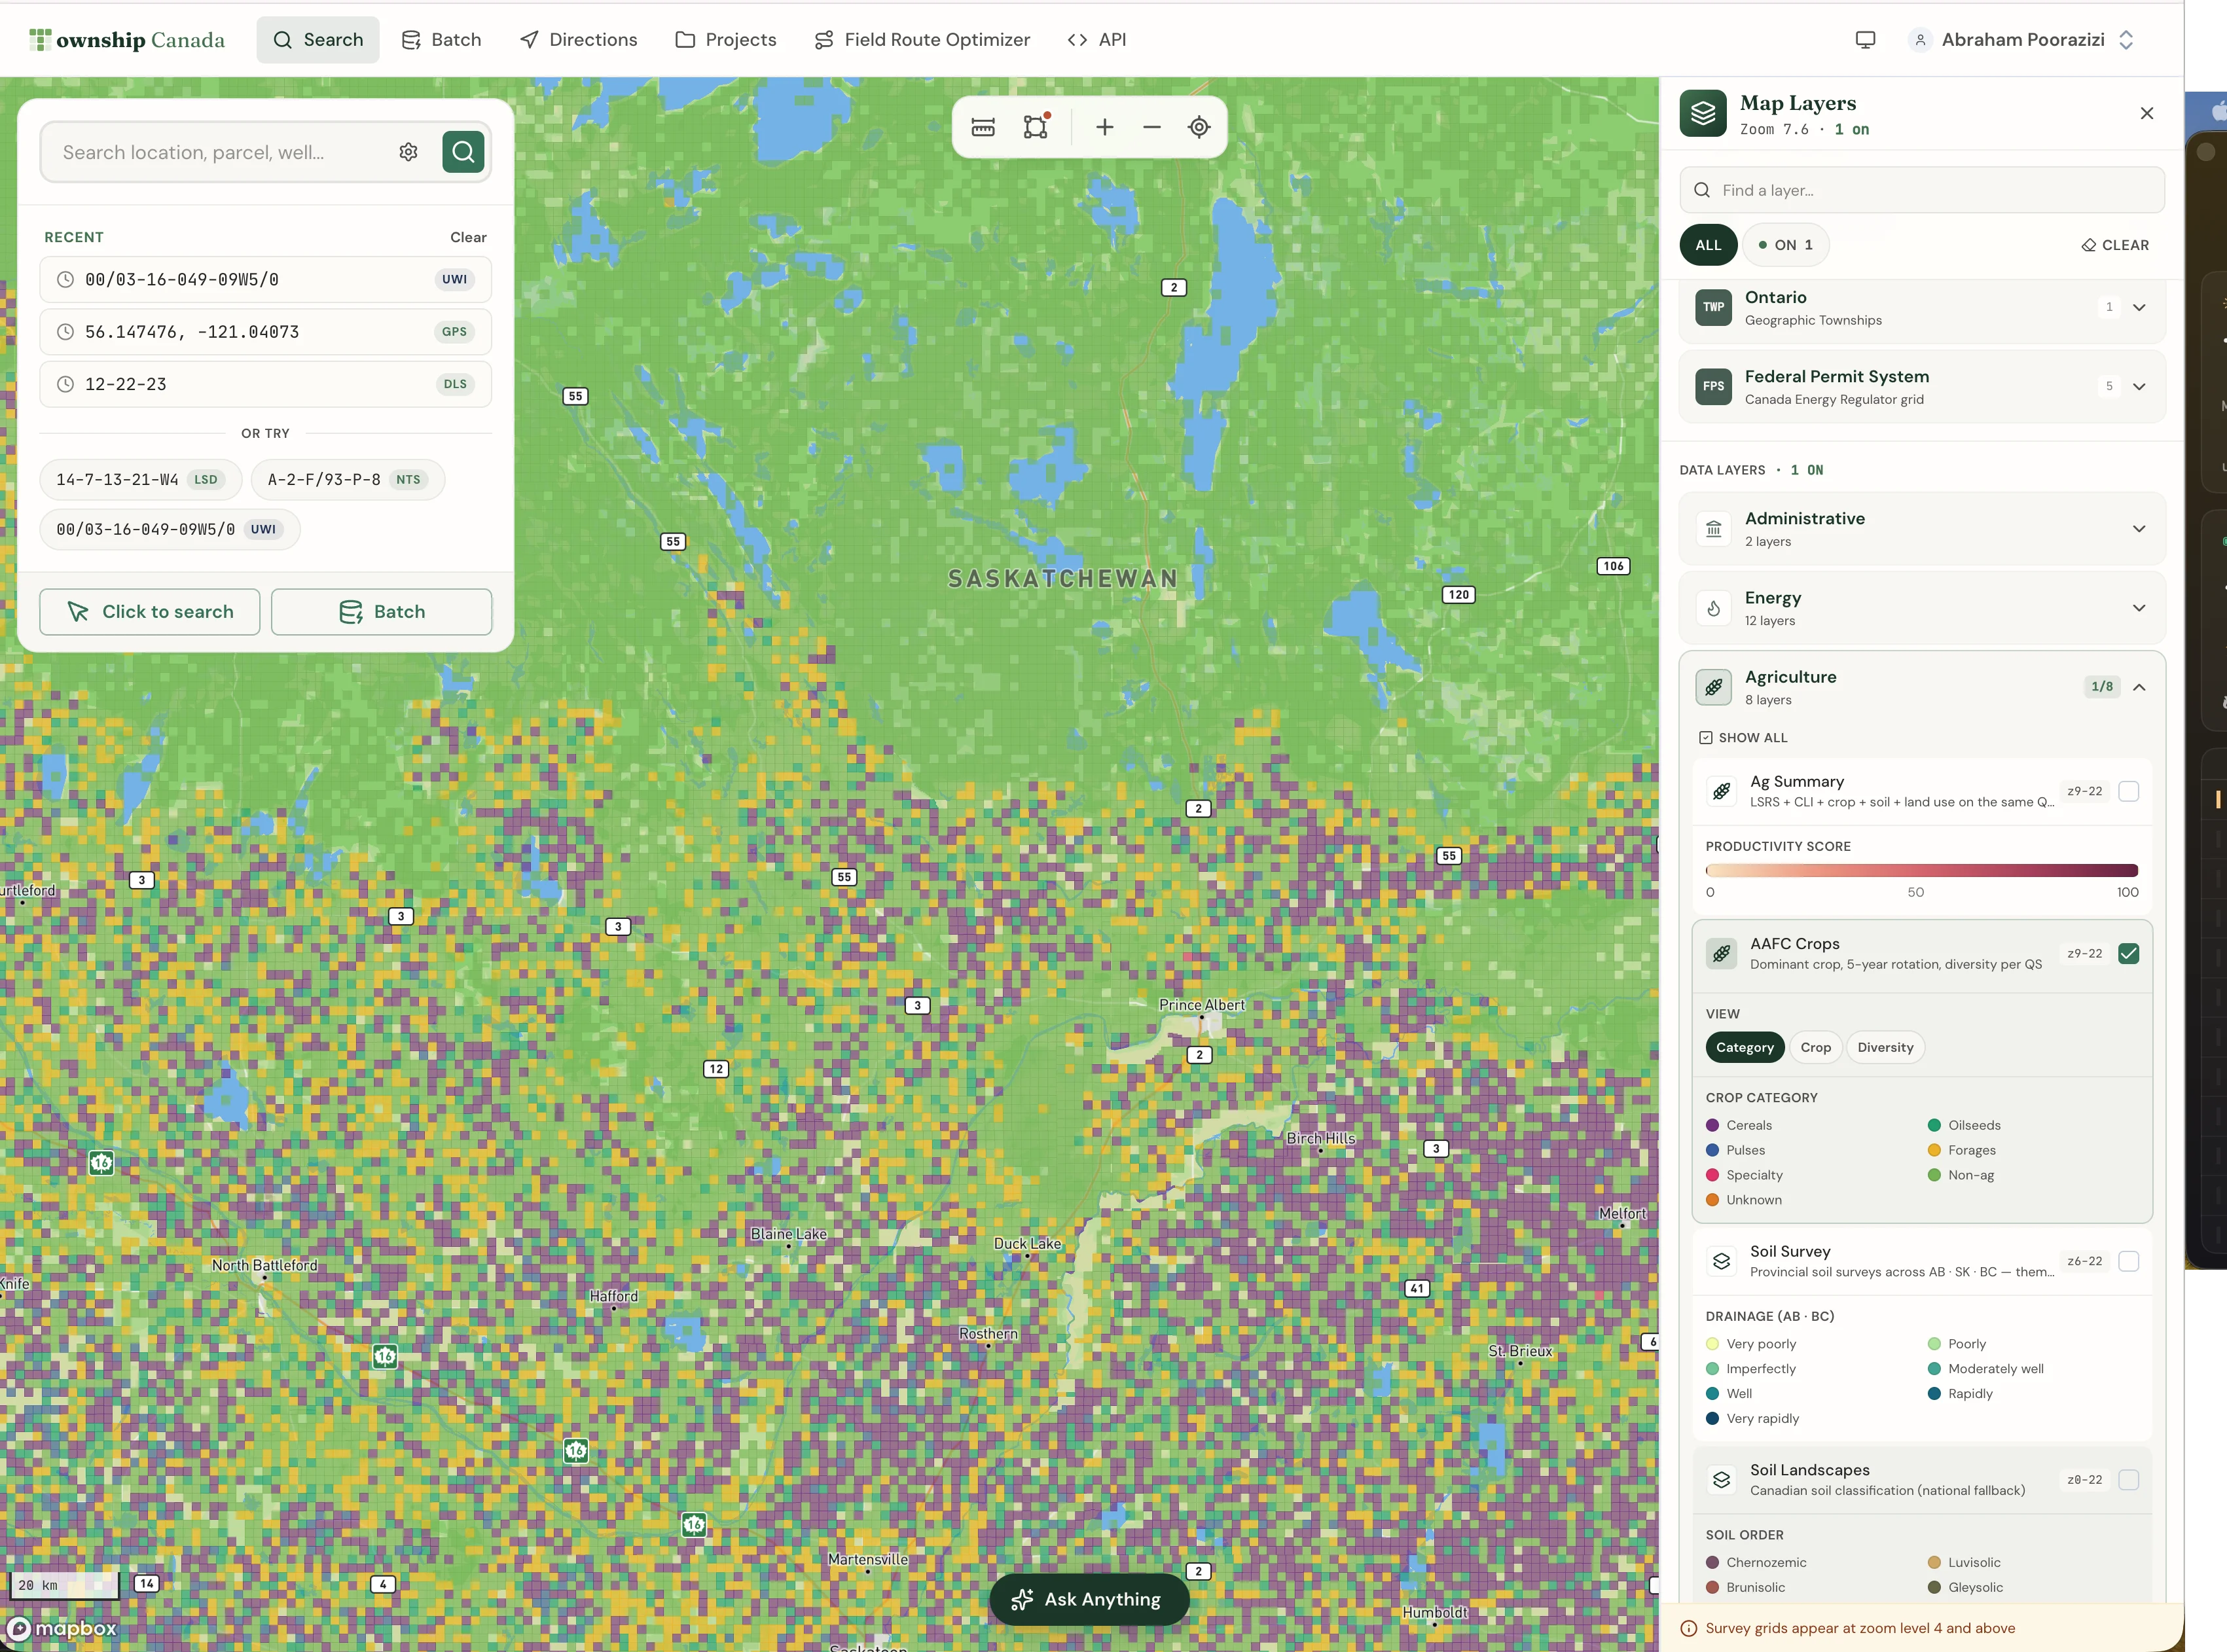
Task: Click the Energy flame icon
Action: coord(1713,608)
